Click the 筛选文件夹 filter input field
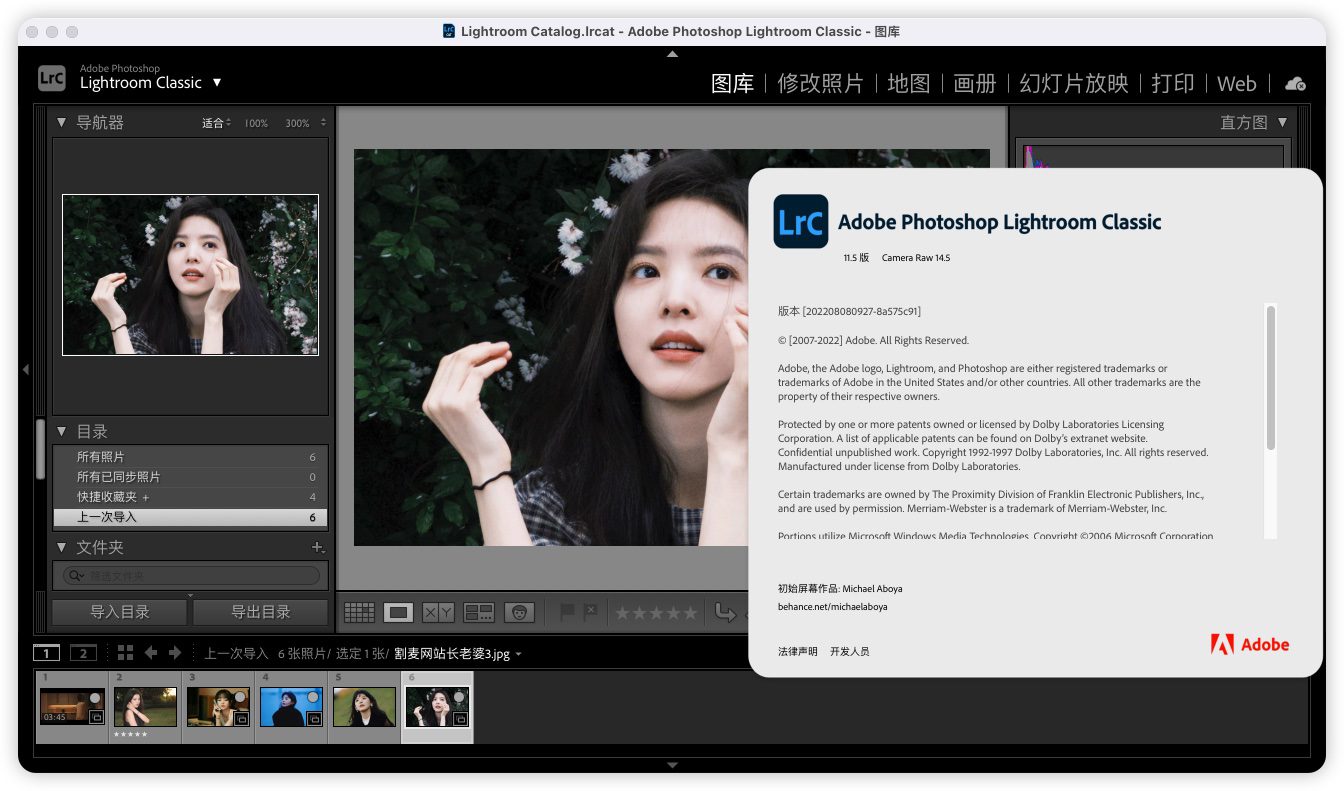 tap(191, 576)
